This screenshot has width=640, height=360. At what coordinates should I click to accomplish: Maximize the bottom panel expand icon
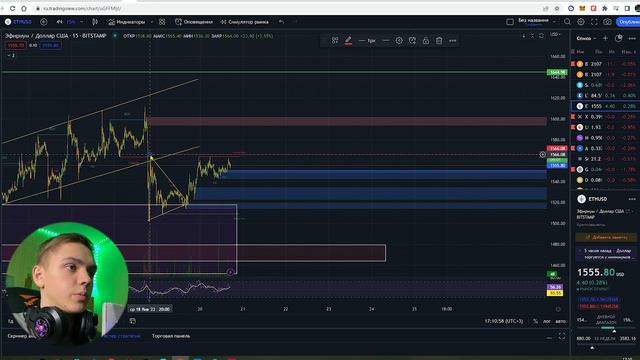(562, 336)
